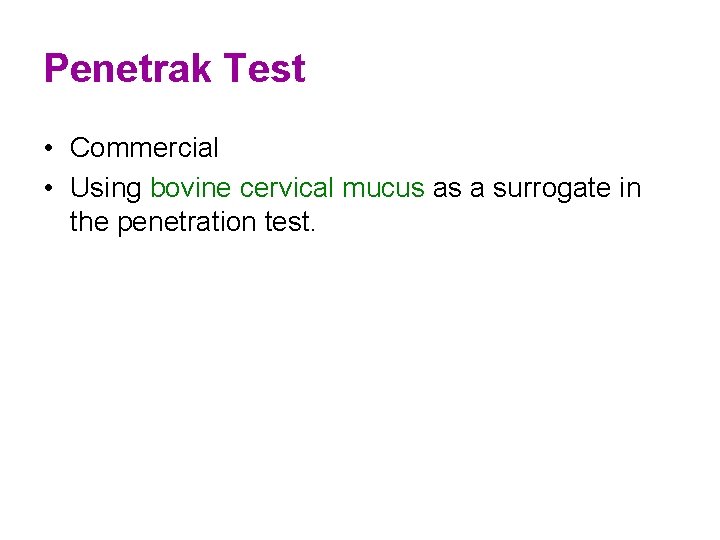
Task: Click the green word mucus
Action: coord(383,189)
